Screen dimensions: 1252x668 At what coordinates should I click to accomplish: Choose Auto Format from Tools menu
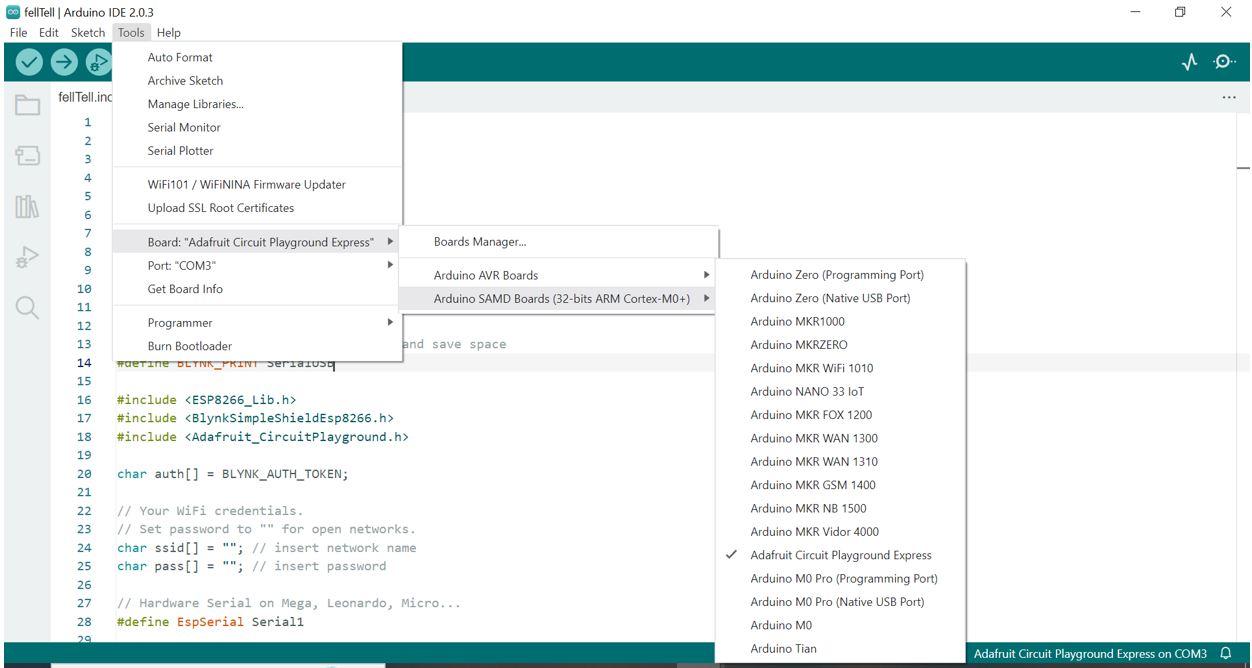(257, 57)
